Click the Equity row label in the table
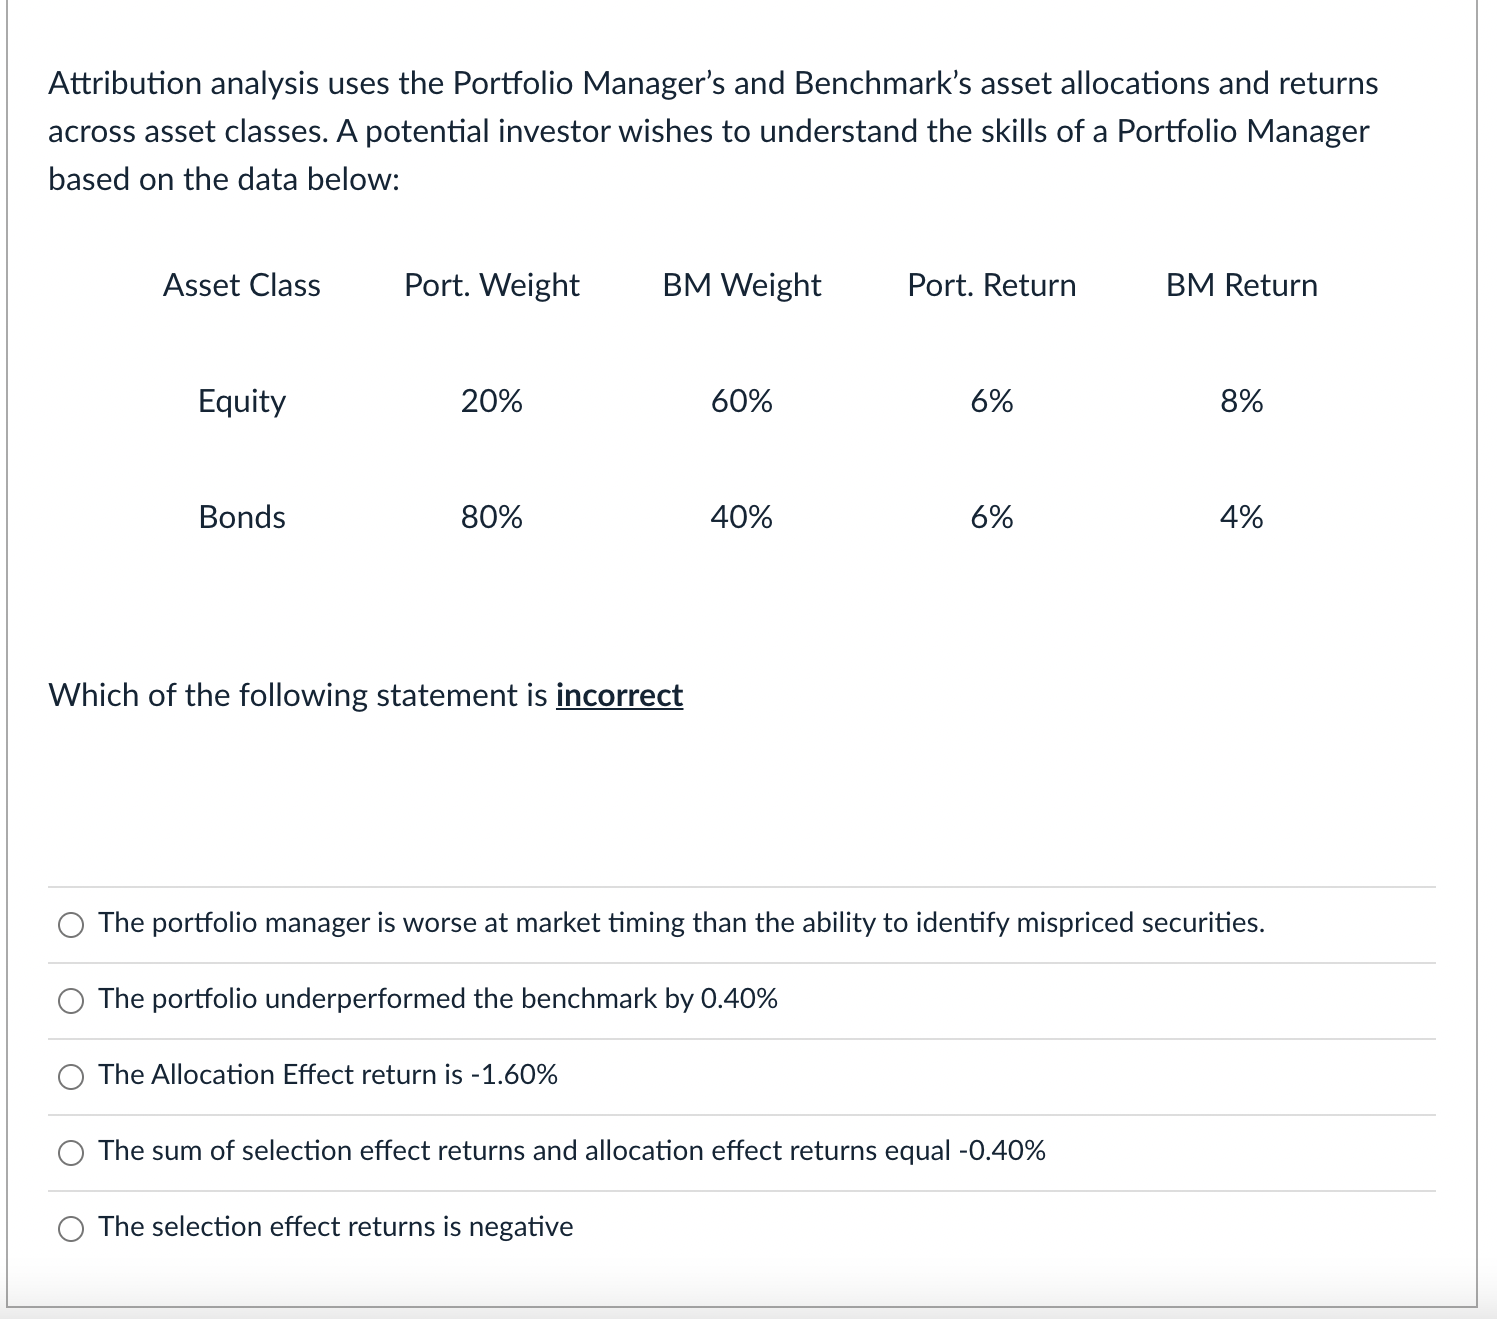This screenshot has height=1319, width=1497. [241, 401]
